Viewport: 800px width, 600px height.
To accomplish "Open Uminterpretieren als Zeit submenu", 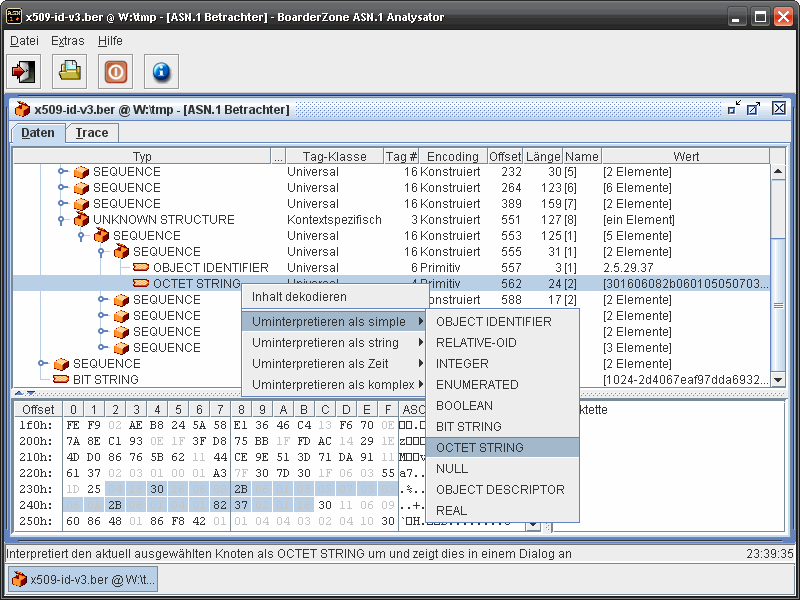I will tap(334, 363).
